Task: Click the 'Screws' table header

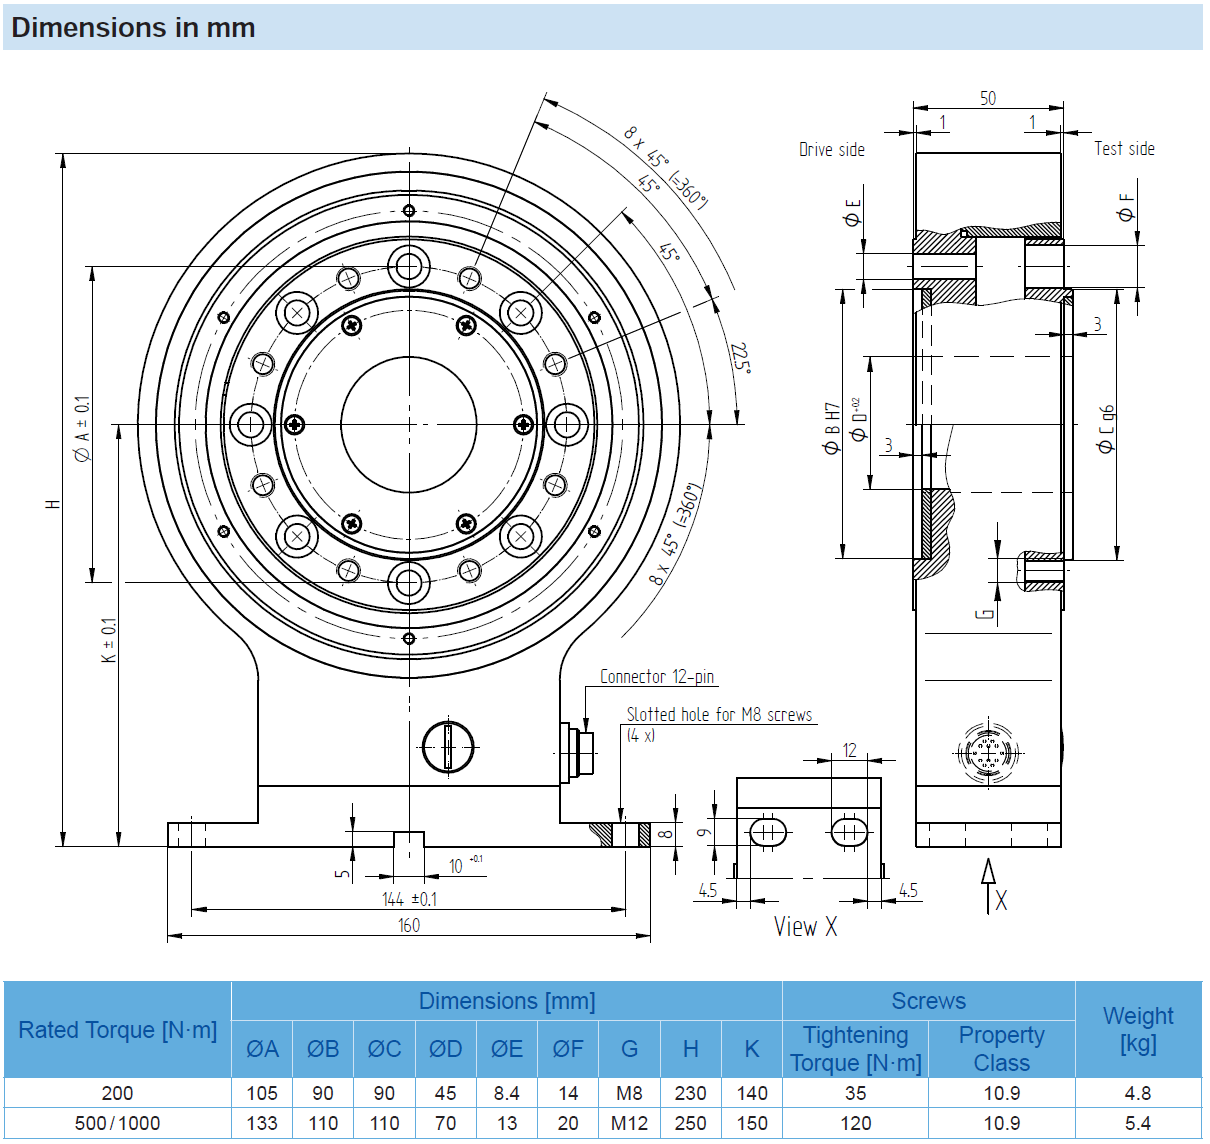Action: click(928, 1001)
